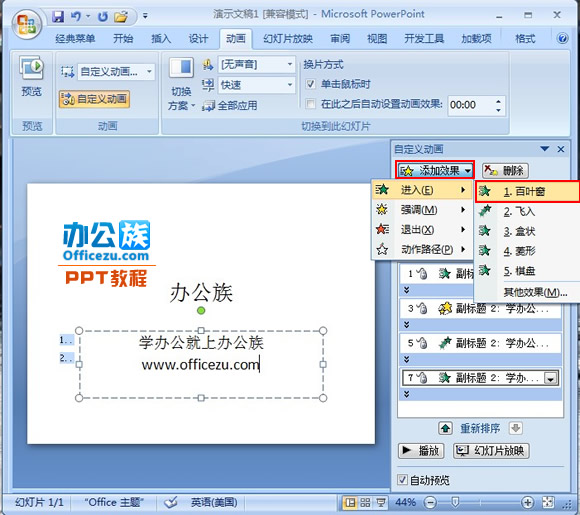Open the Classic Menu (经典菜单) tab
This screenshot has height=515, width=580.
tap(75, 38)
